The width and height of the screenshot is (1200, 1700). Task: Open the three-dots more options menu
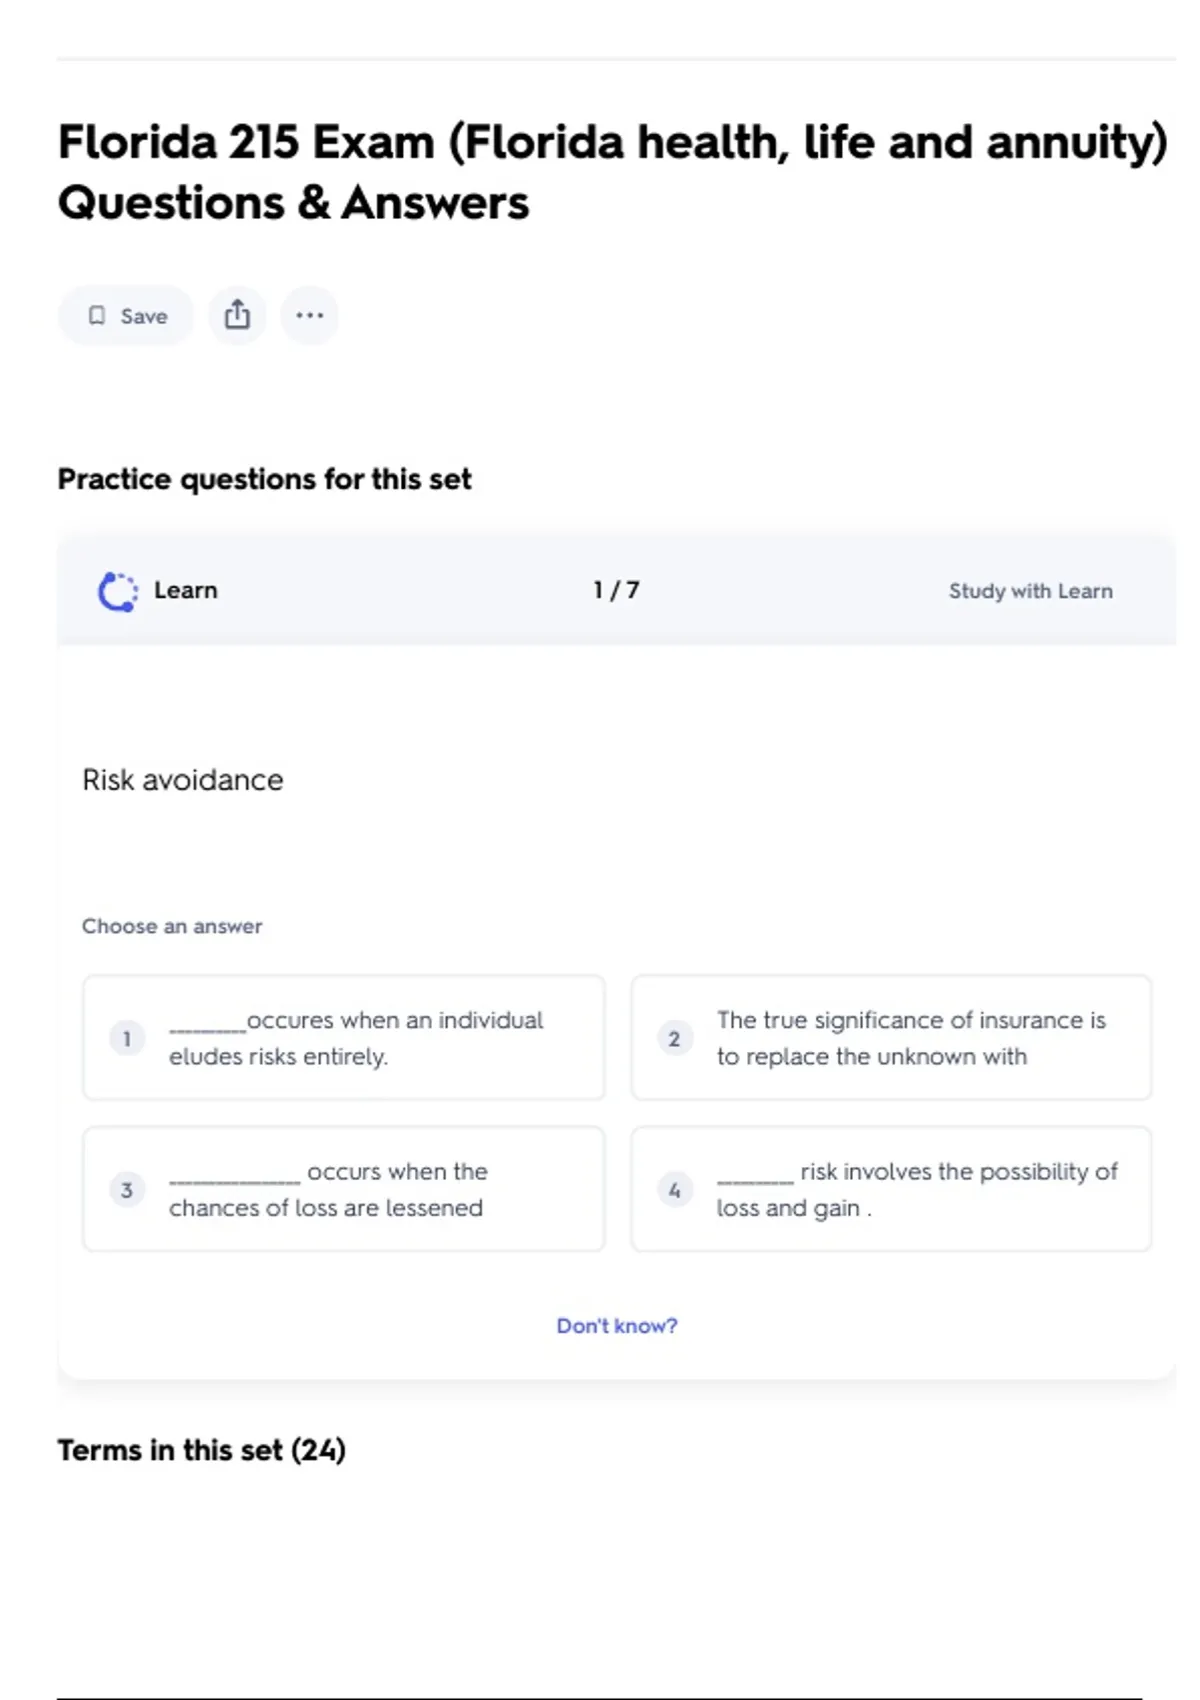(x=310, y=316)
